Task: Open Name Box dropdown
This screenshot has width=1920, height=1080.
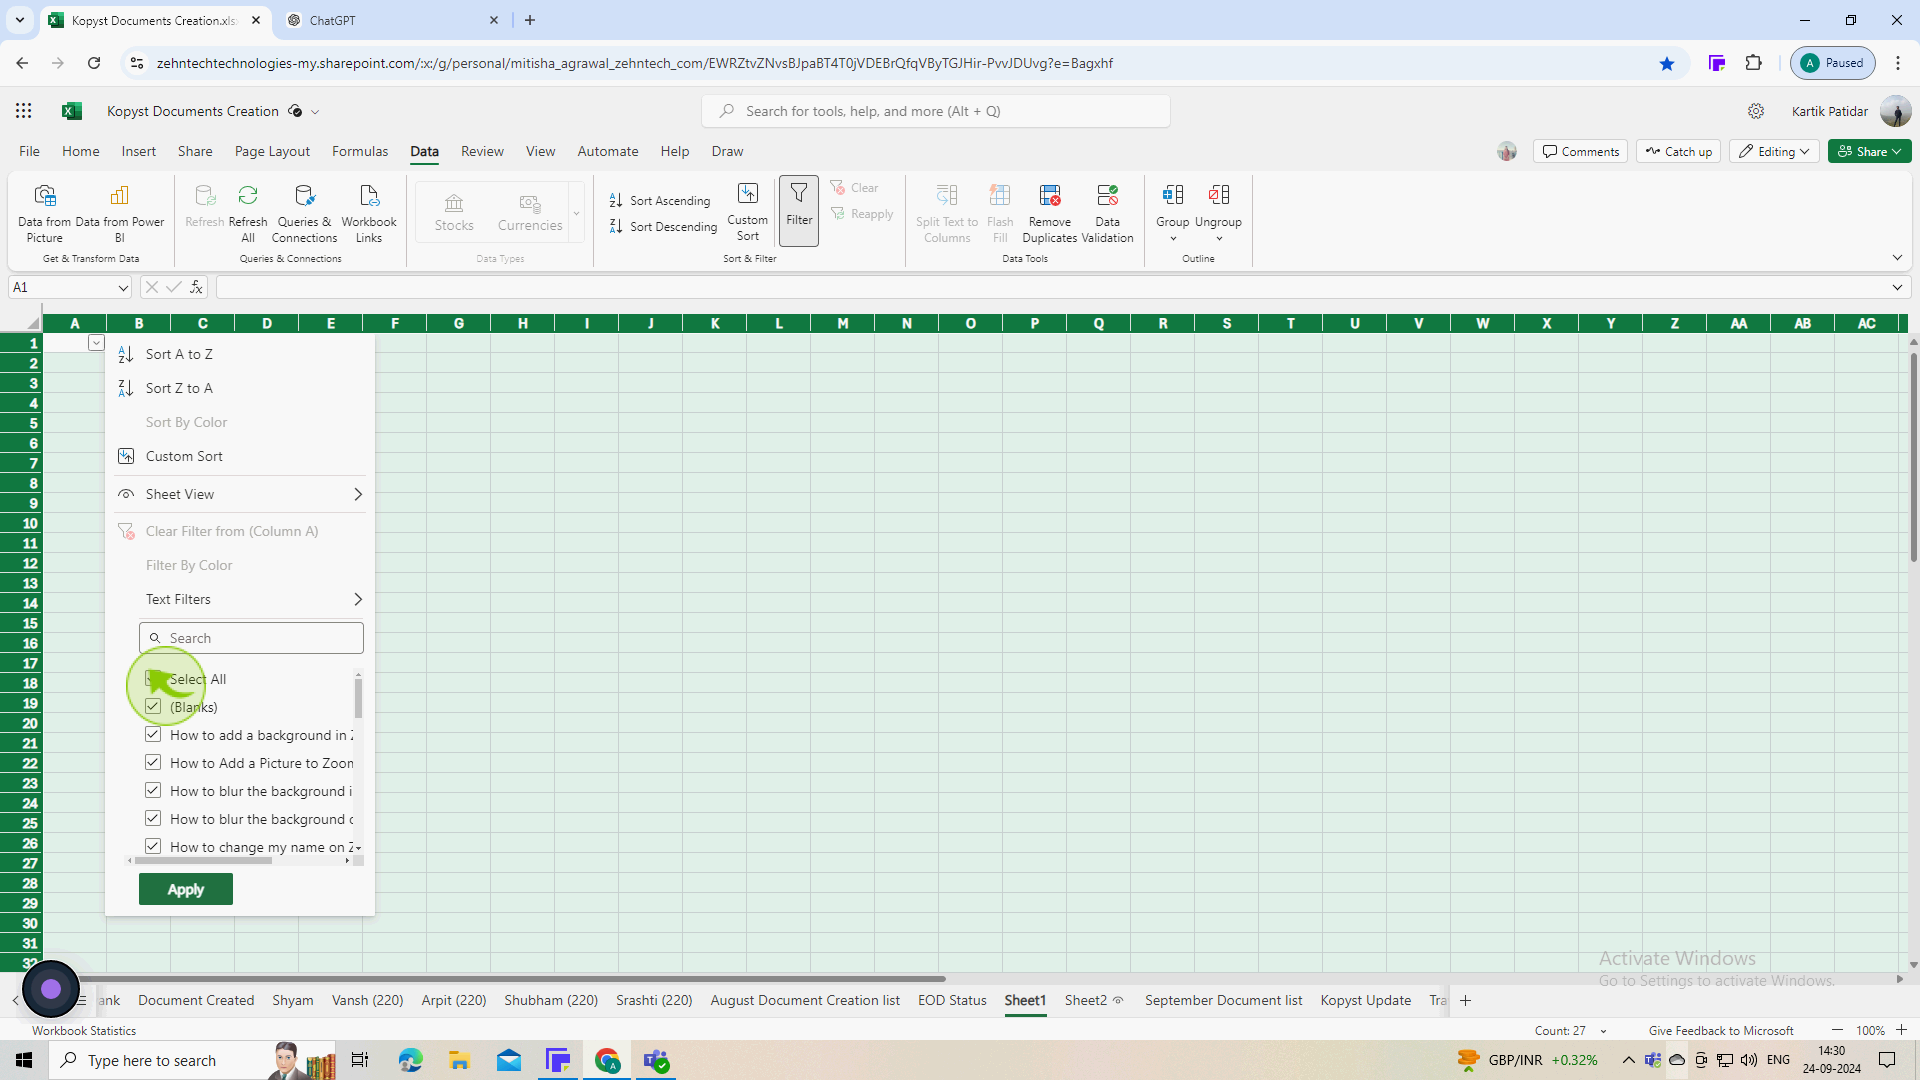Action: tap(123, 288)
